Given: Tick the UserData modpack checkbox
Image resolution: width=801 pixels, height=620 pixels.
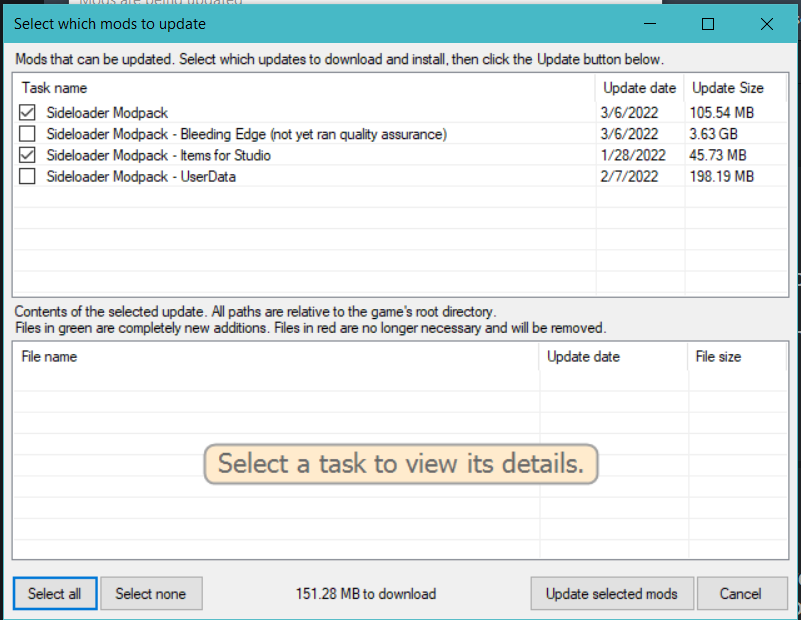Looking at the screenshot, I should 27,176.
